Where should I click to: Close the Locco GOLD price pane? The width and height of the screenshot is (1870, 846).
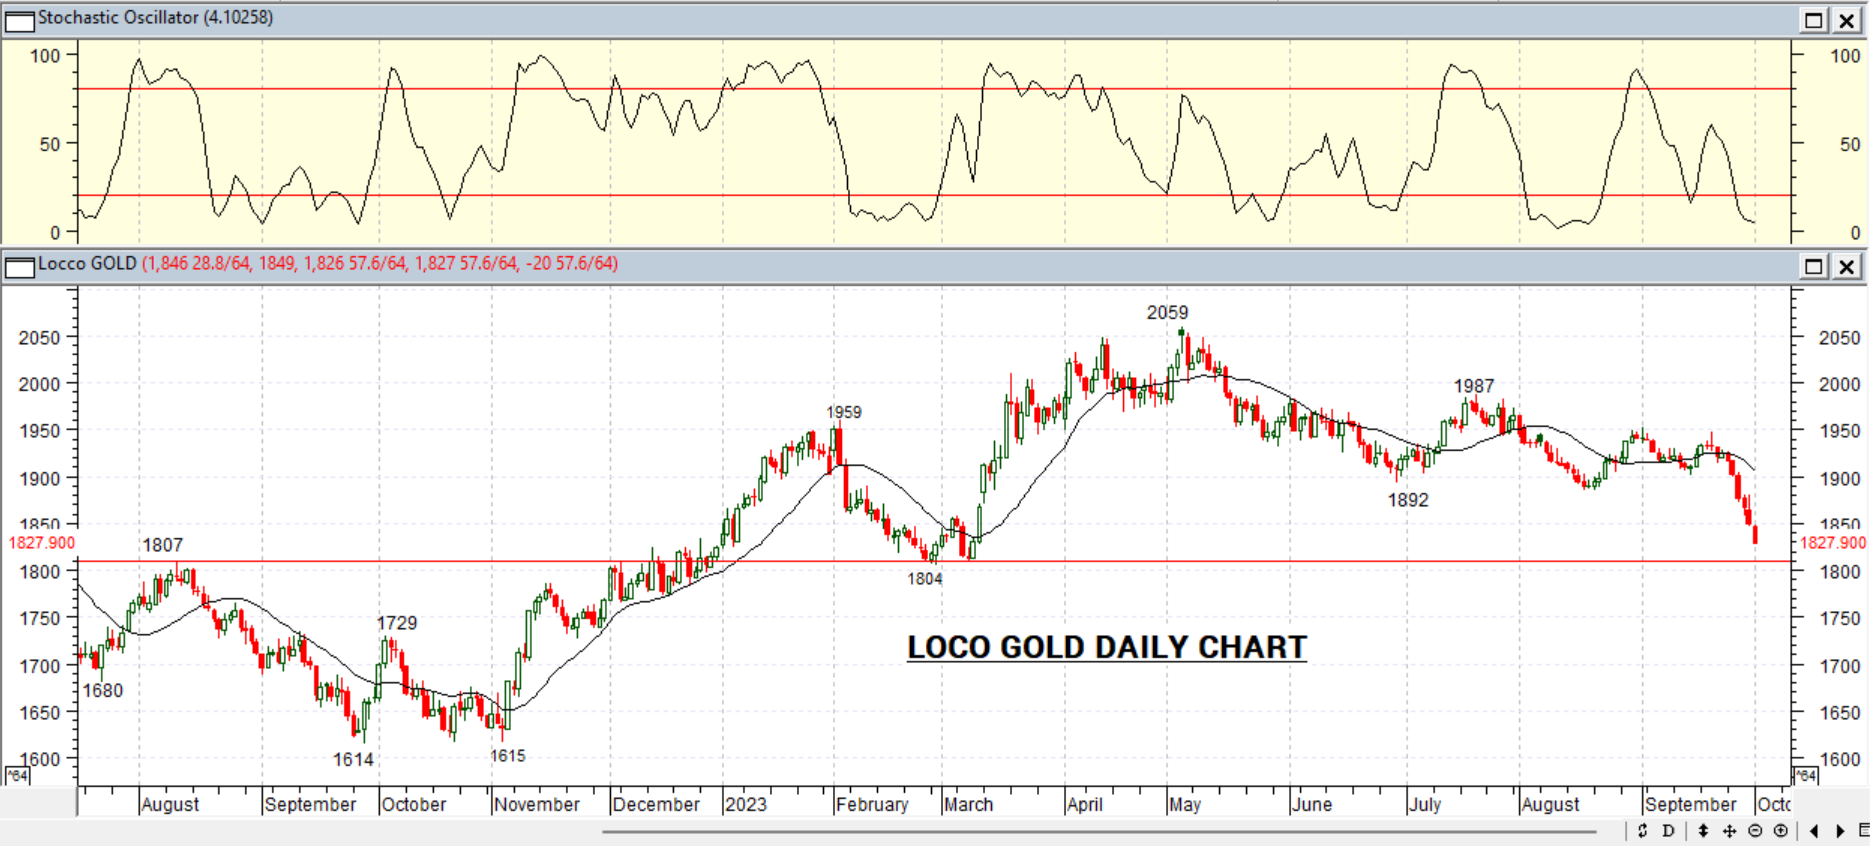click(1847, 266)
